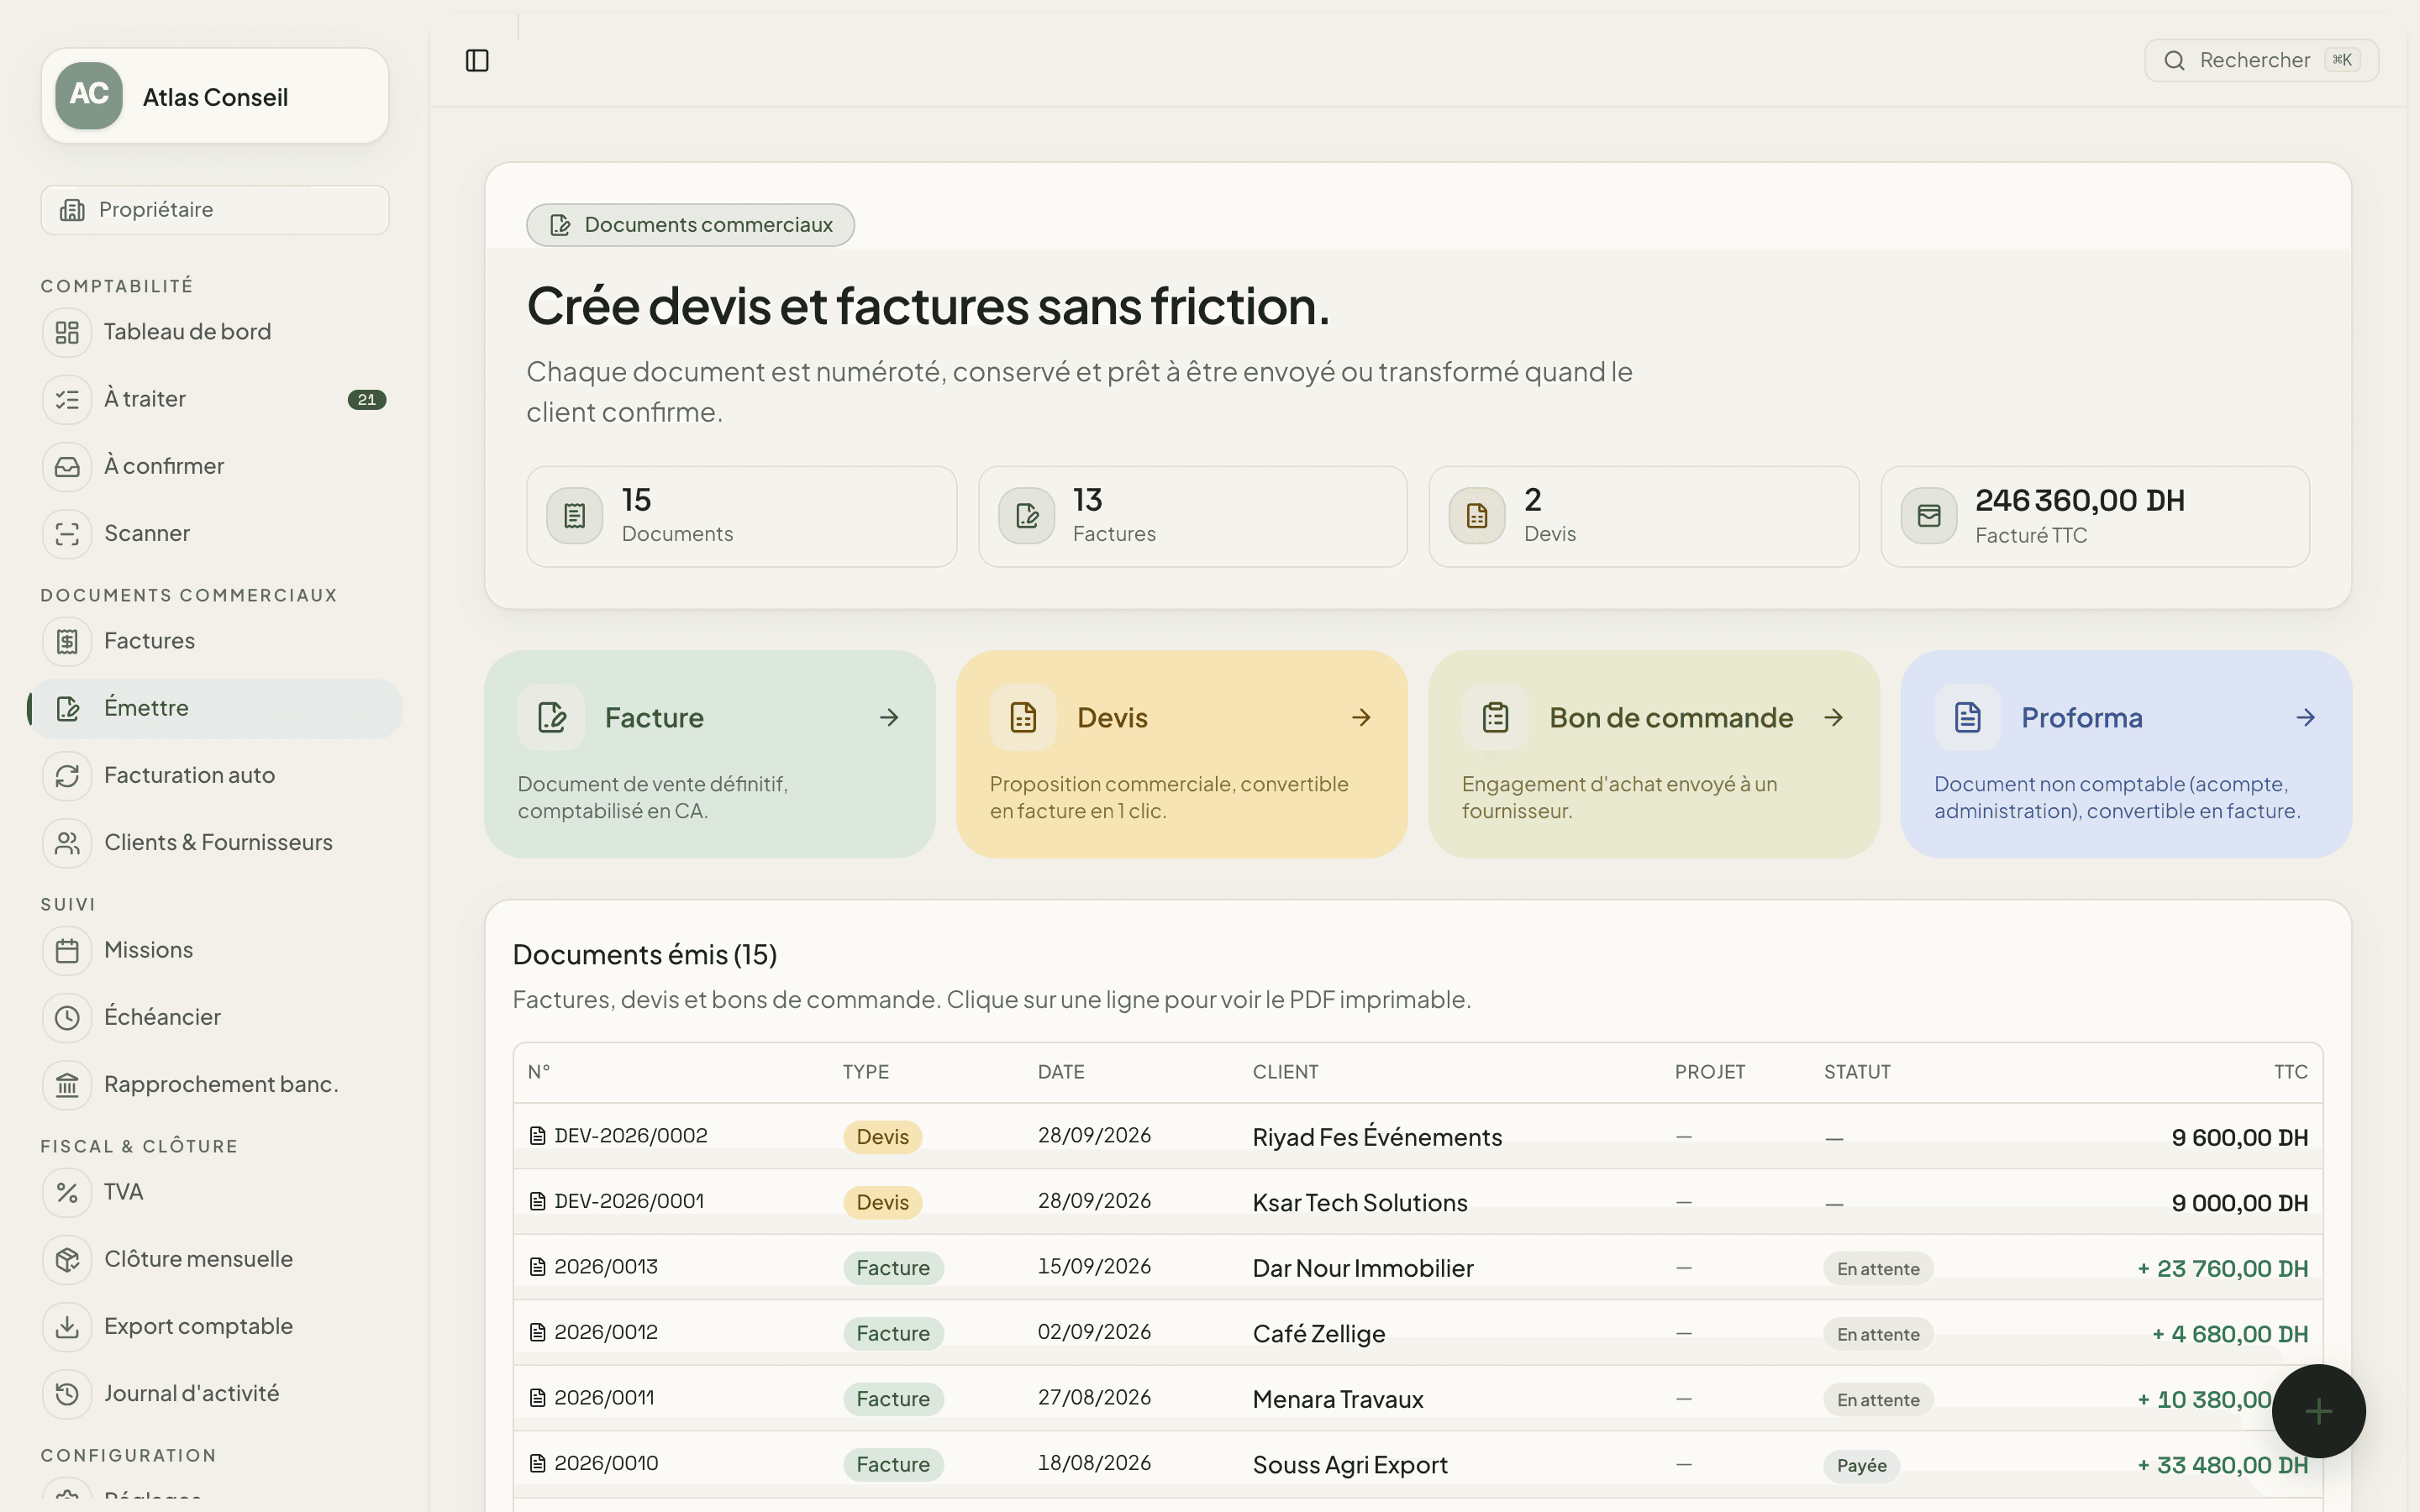Open the Atlas Conseil company switcher
2420x1512 pixels.
215,96
